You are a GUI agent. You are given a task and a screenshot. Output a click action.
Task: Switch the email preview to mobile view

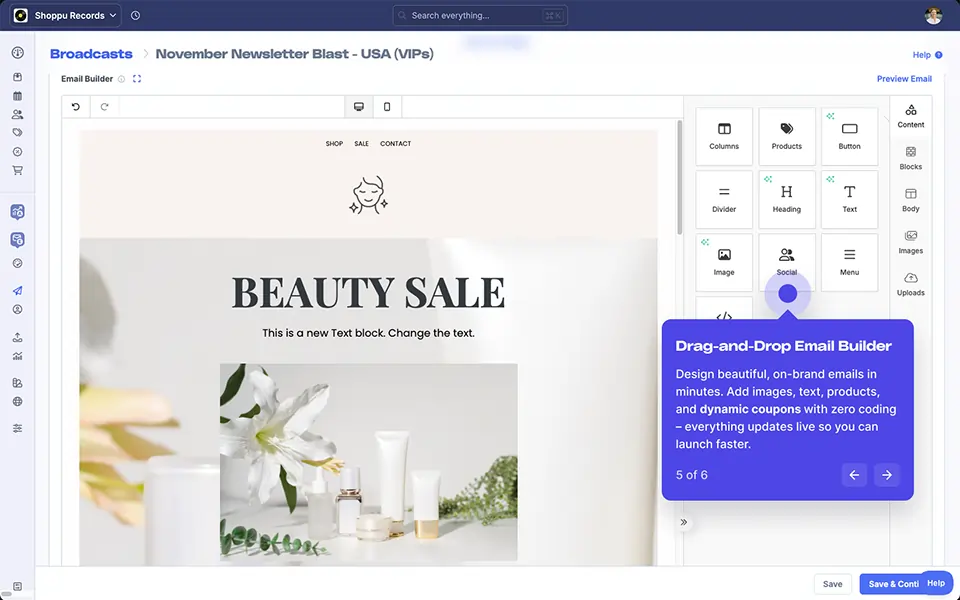click(x=387, y=106)
